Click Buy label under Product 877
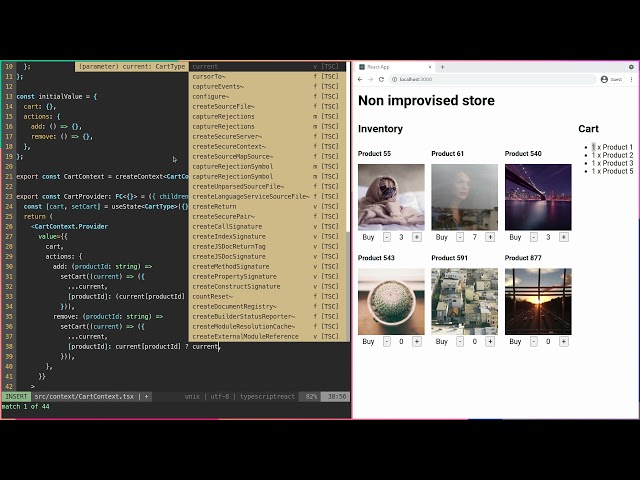640x480 pixels. [515, 342]
